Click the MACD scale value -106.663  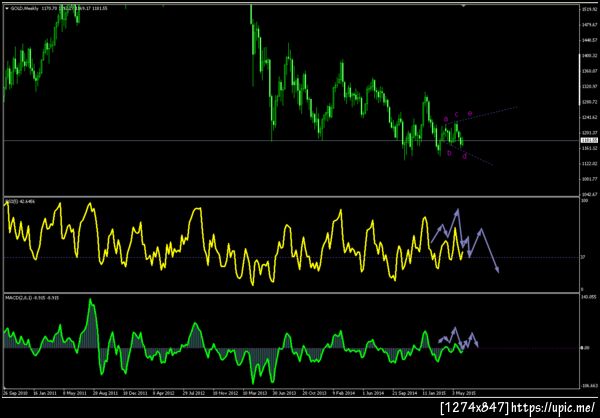(x=588, y=386)
